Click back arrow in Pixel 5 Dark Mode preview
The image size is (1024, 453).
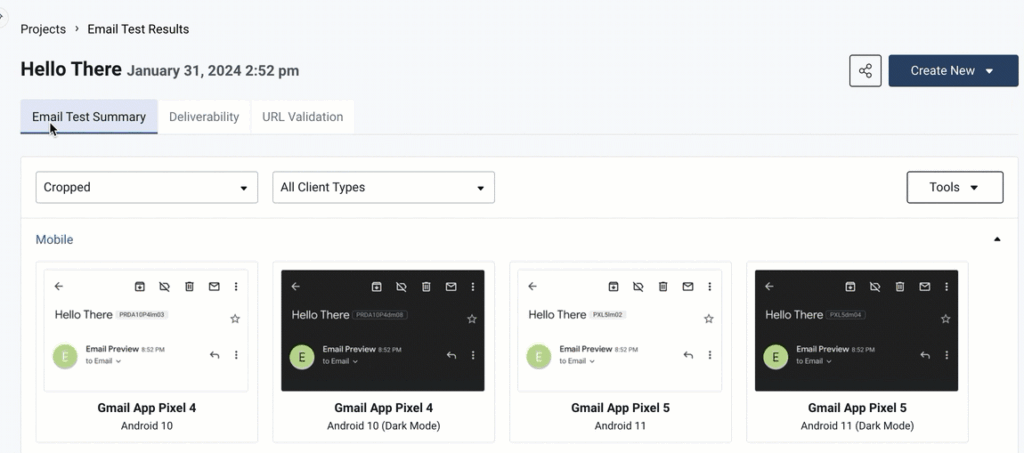[x=769, y=286]
